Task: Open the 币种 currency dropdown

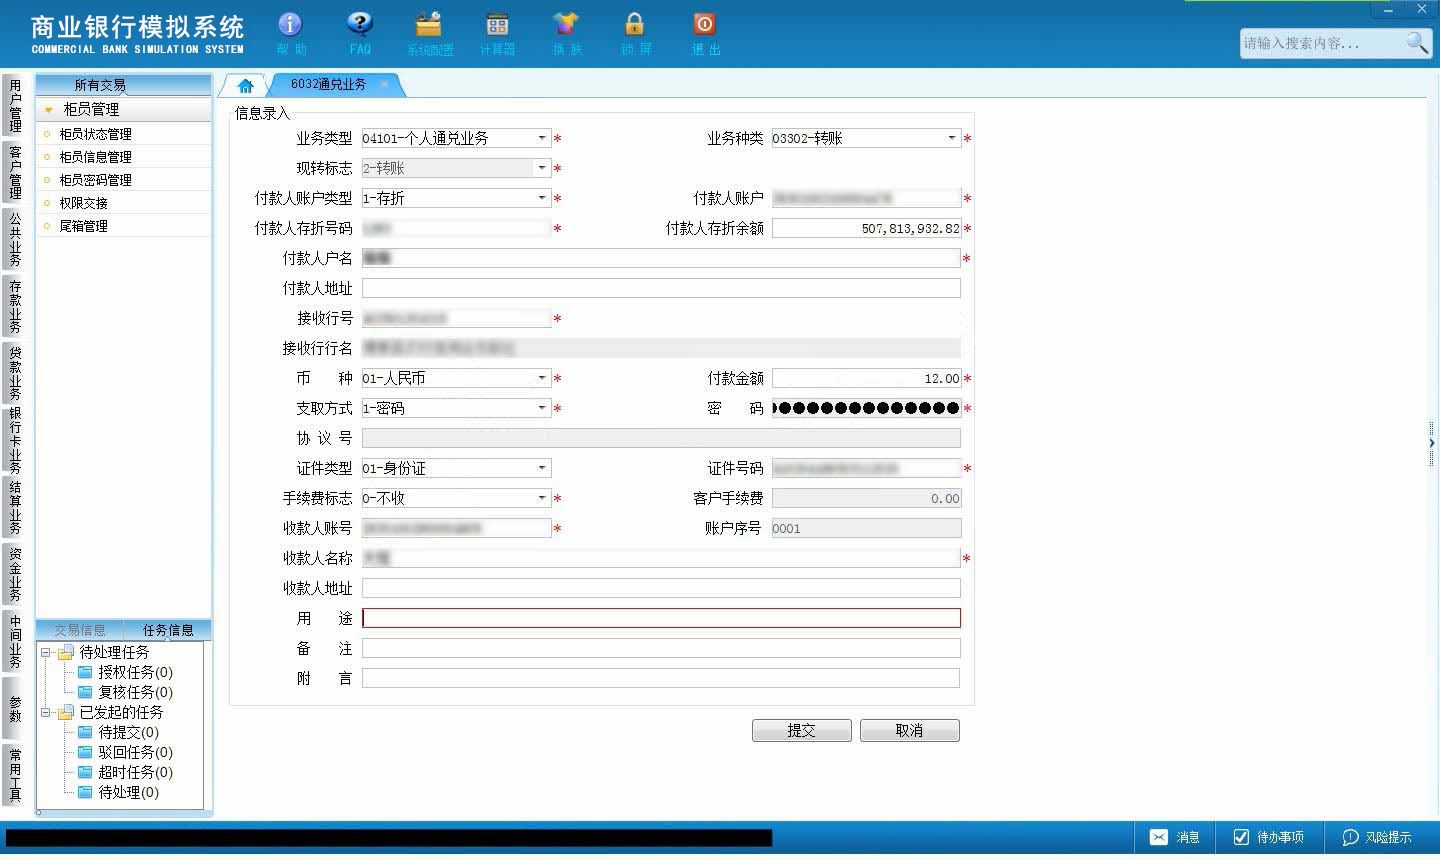Action: [542, 378]
